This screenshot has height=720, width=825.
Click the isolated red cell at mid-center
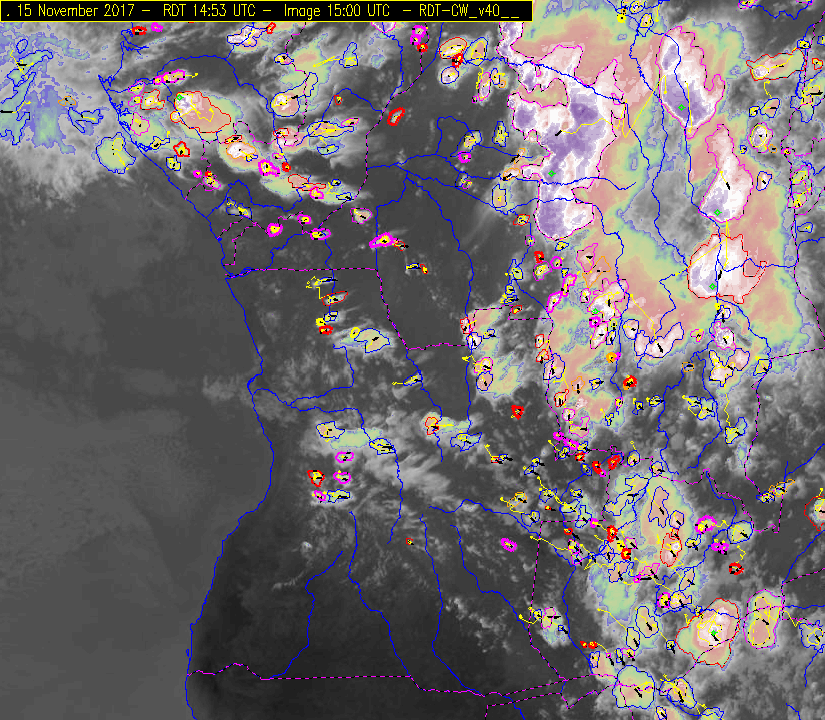pyautogui.click(x=518, y=410)
